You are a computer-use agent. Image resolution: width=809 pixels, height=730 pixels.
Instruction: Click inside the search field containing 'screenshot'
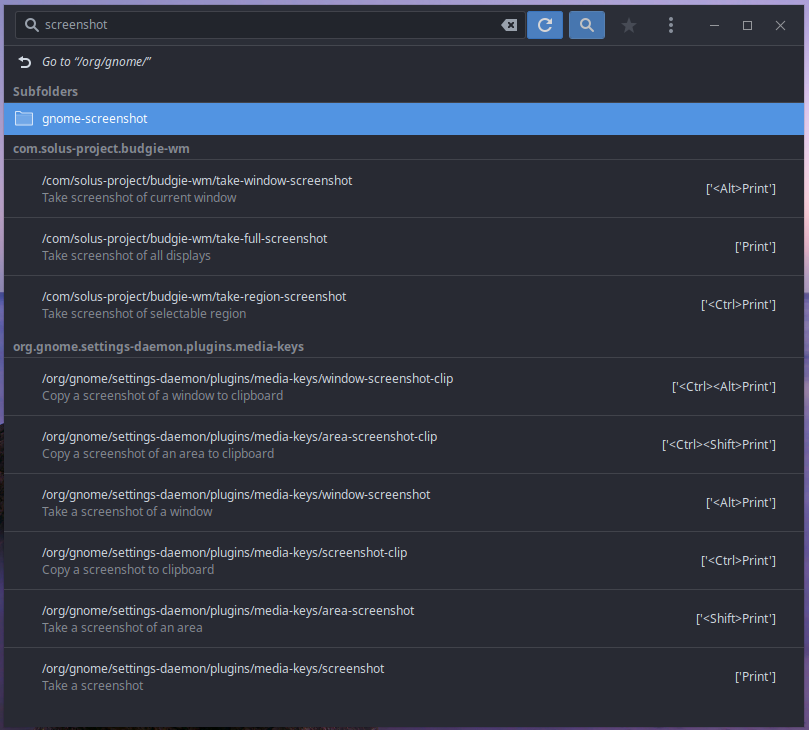[260, 25]
